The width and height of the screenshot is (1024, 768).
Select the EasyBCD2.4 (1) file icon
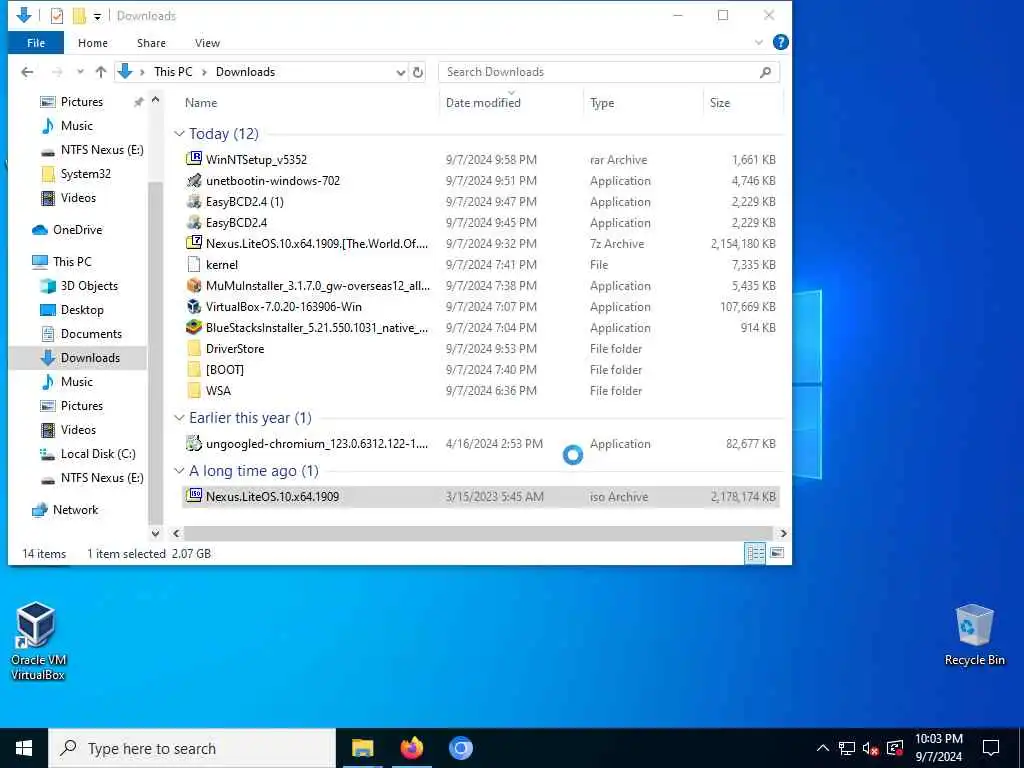194,201
